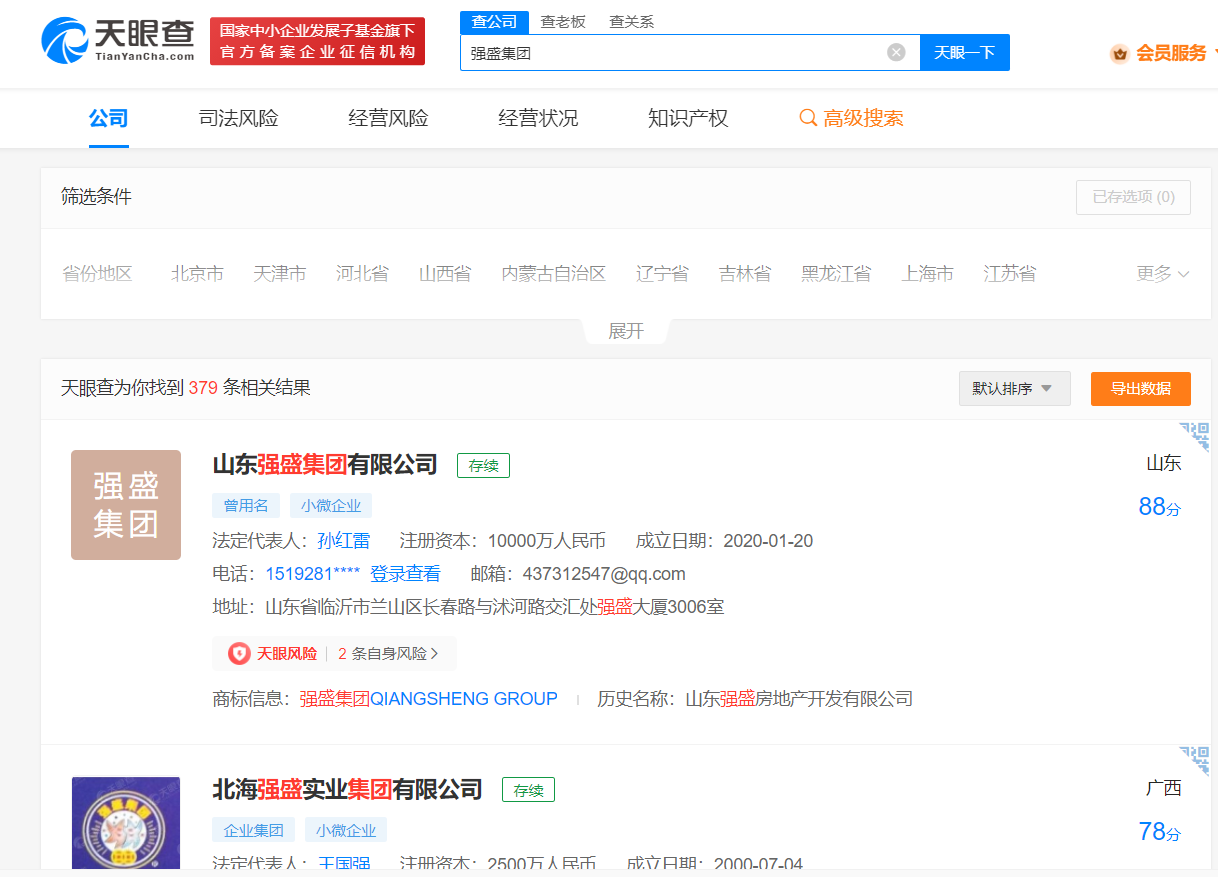Open 山东强盛集团有限公司 company page

pos(325,464)
